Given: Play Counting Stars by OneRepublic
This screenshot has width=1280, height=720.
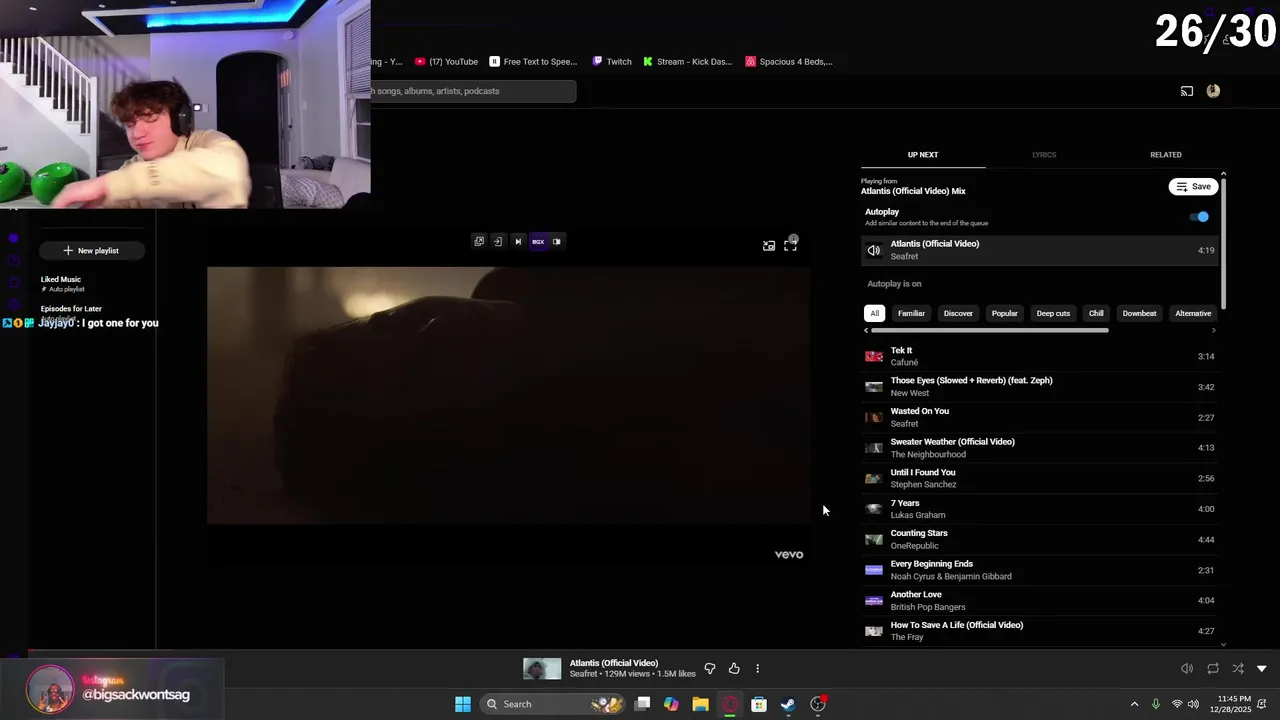Looking at the screenshot, I should 1040,539.
